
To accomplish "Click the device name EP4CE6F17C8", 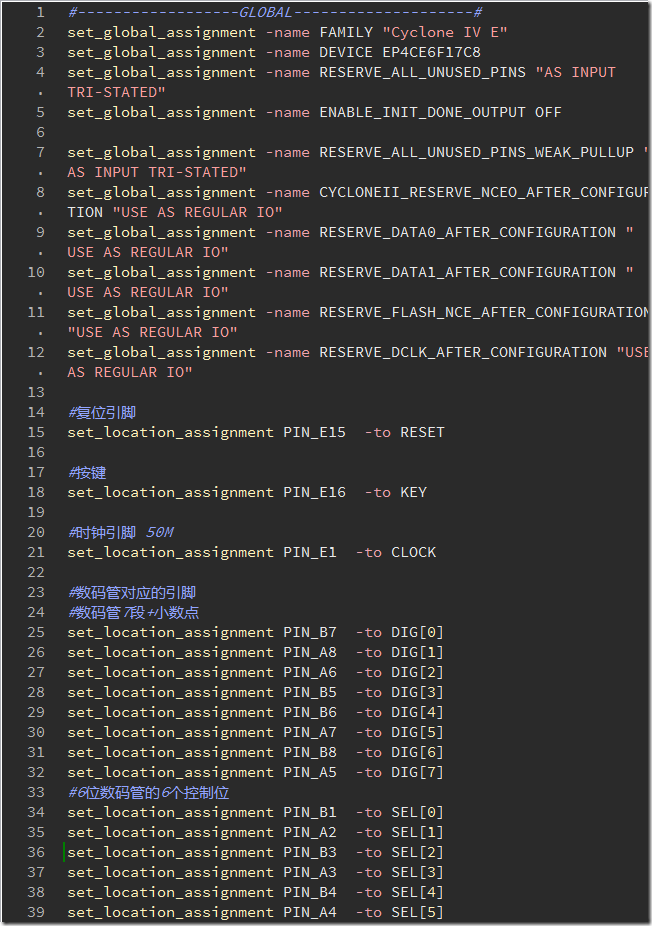I will pyautogui.click(x=431, y=53).
